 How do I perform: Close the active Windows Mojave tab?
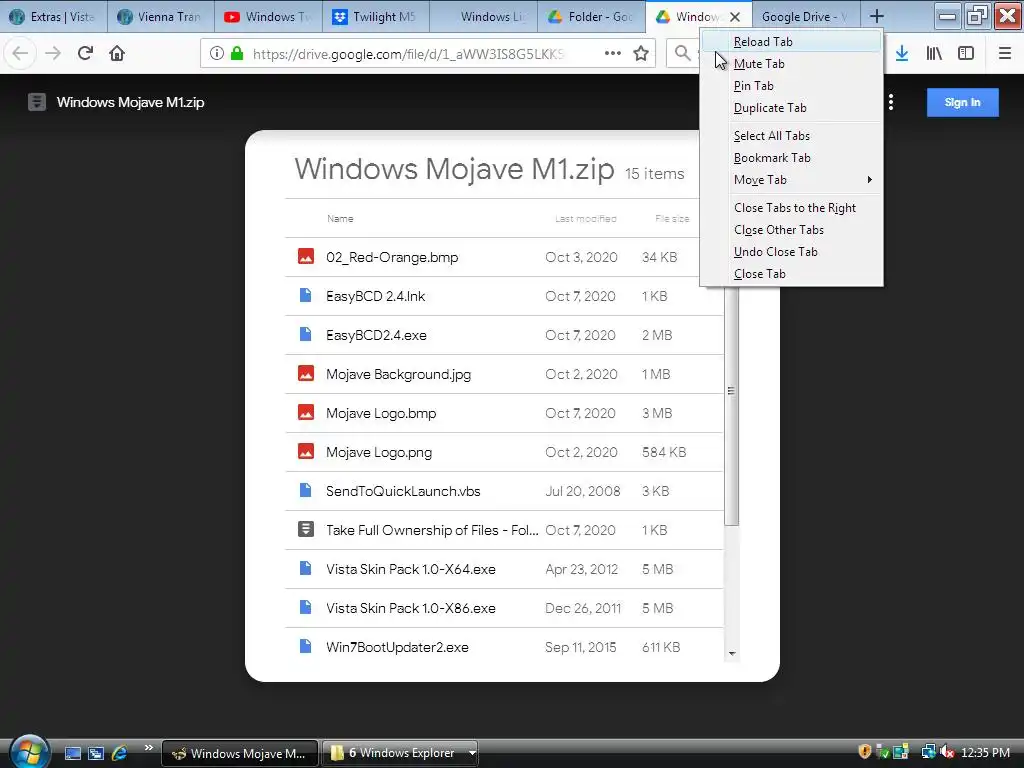pos(735,17)
